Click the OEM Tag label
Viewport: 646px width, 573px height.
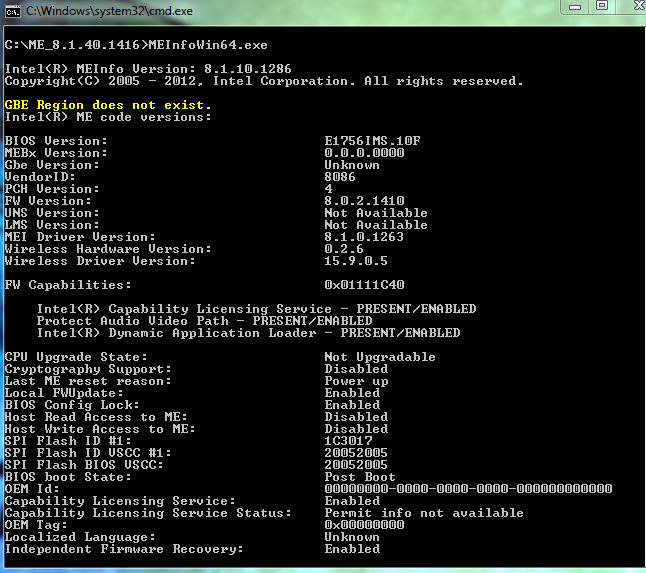(36, 525)
